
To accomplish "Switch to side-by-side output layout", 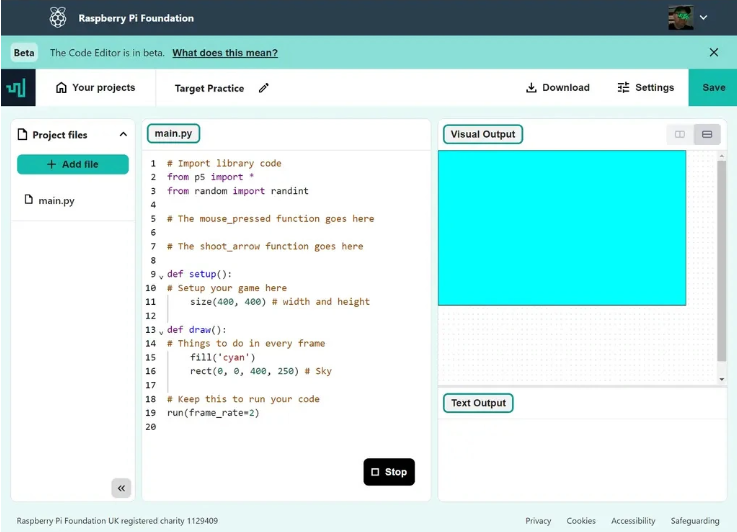I will [x=680, y=134].
